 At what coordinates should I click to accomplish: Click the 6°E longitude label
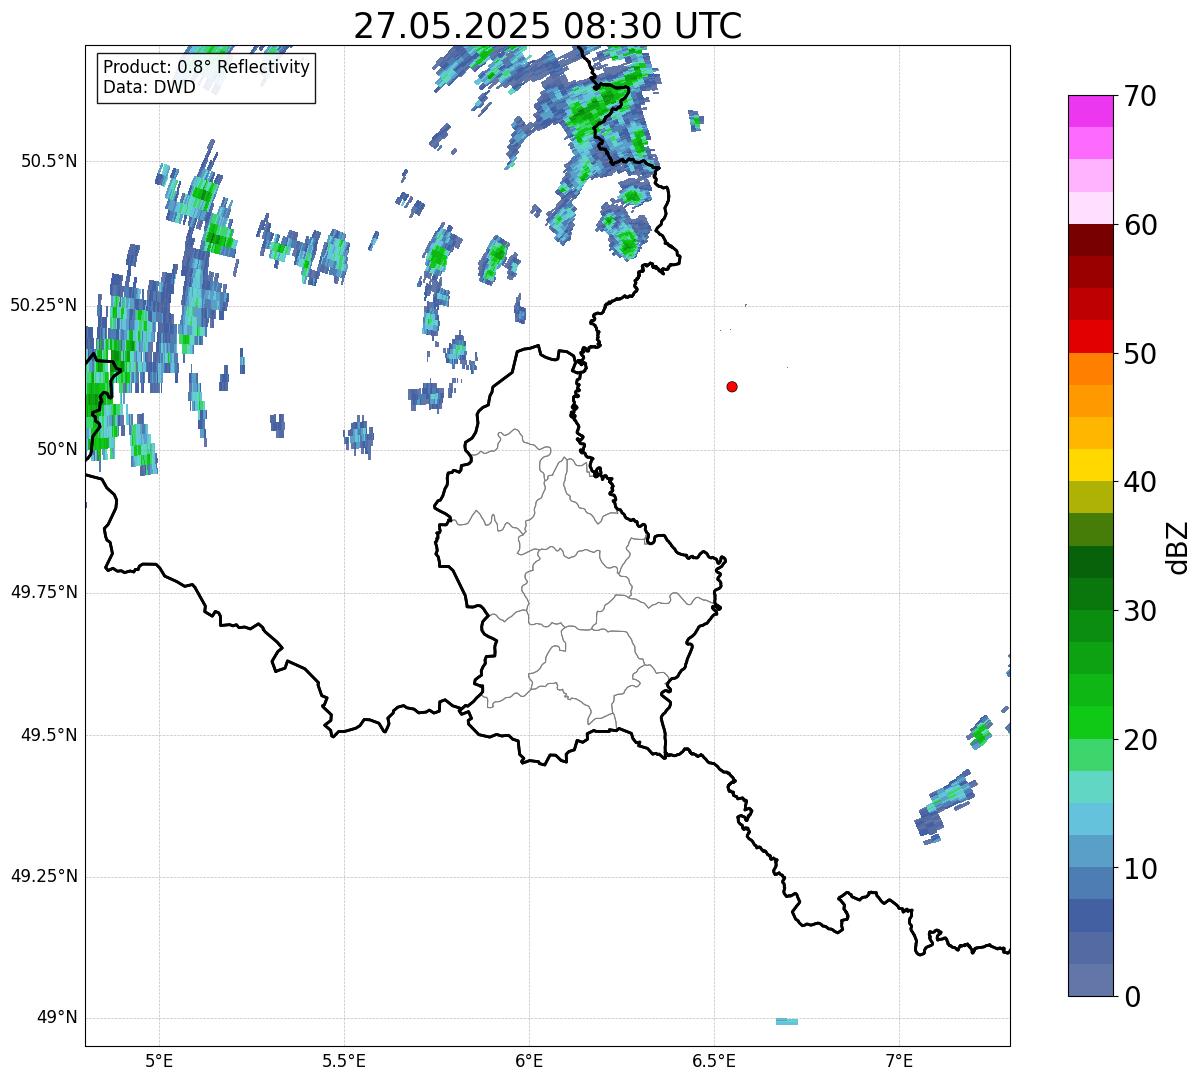coord(529,1060)
